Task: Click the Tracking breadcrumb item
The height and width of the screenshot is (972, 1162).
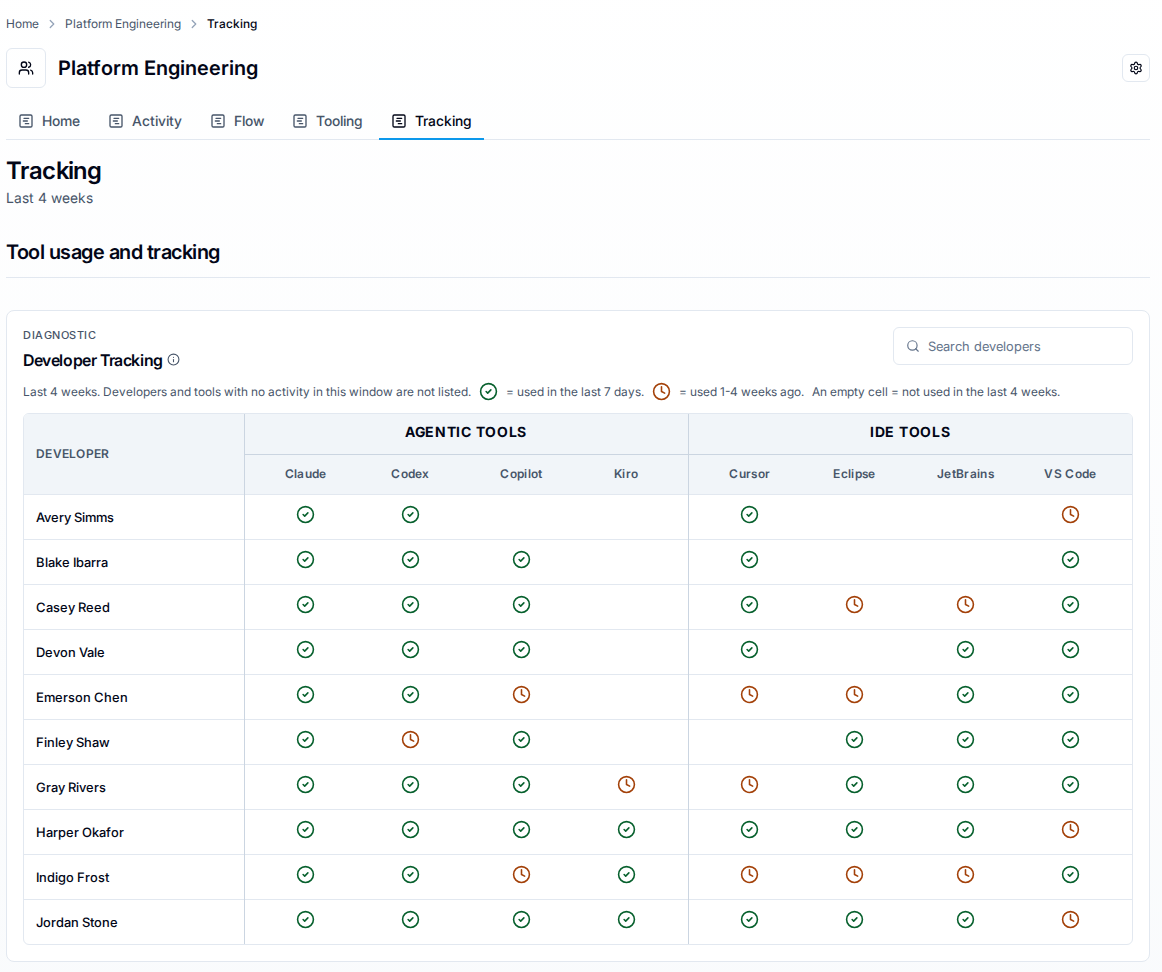Action: (232, 24)
